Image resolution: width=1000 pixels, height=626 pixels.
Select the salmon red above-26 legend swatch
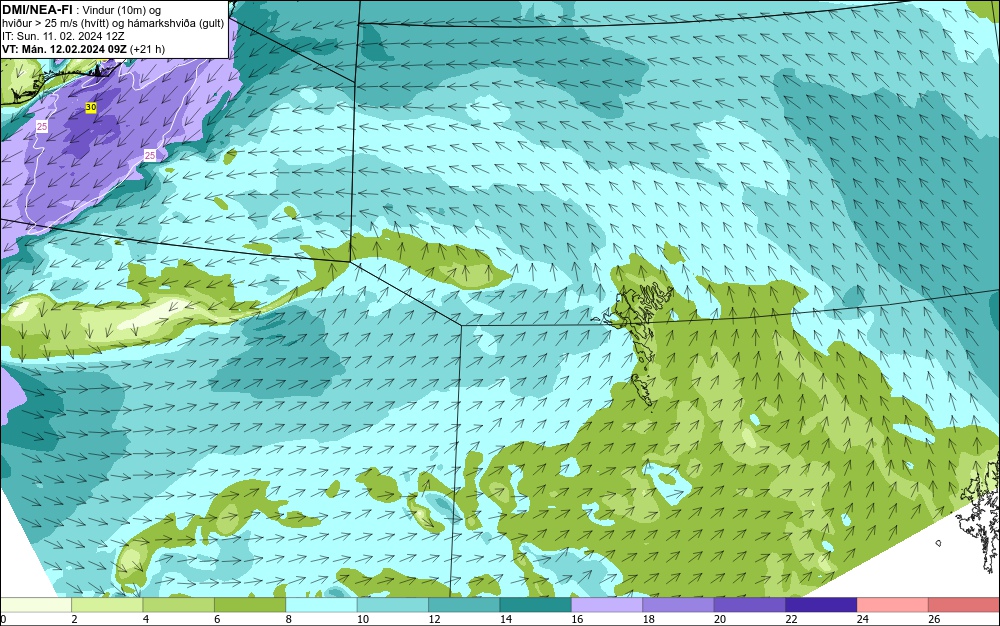point(964,605)
